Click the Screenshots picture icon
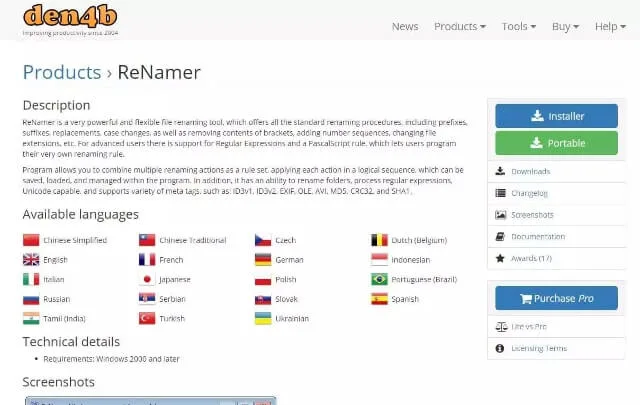Image resolution: width=640 pixels, height=405 pixels. point(500,215)
